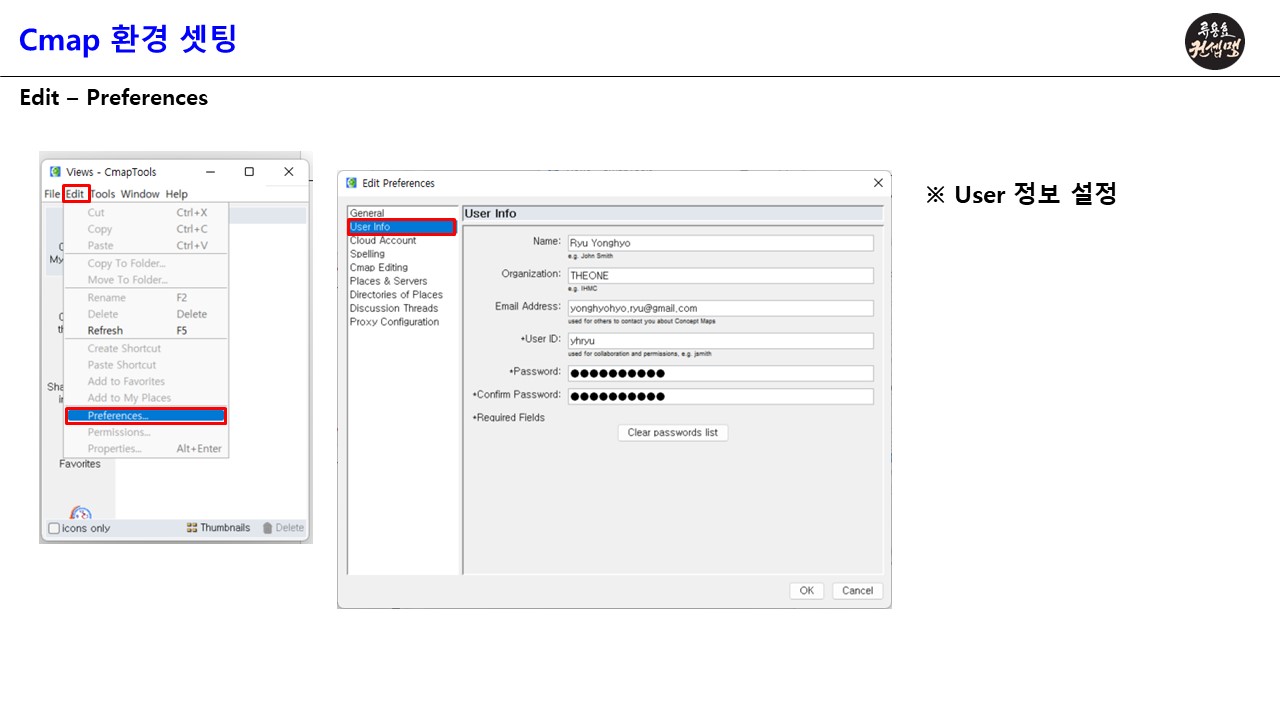Screen dimensions: 1280x720
Task: Choose Add to My Places entry
Action: [x=146, y=398]
